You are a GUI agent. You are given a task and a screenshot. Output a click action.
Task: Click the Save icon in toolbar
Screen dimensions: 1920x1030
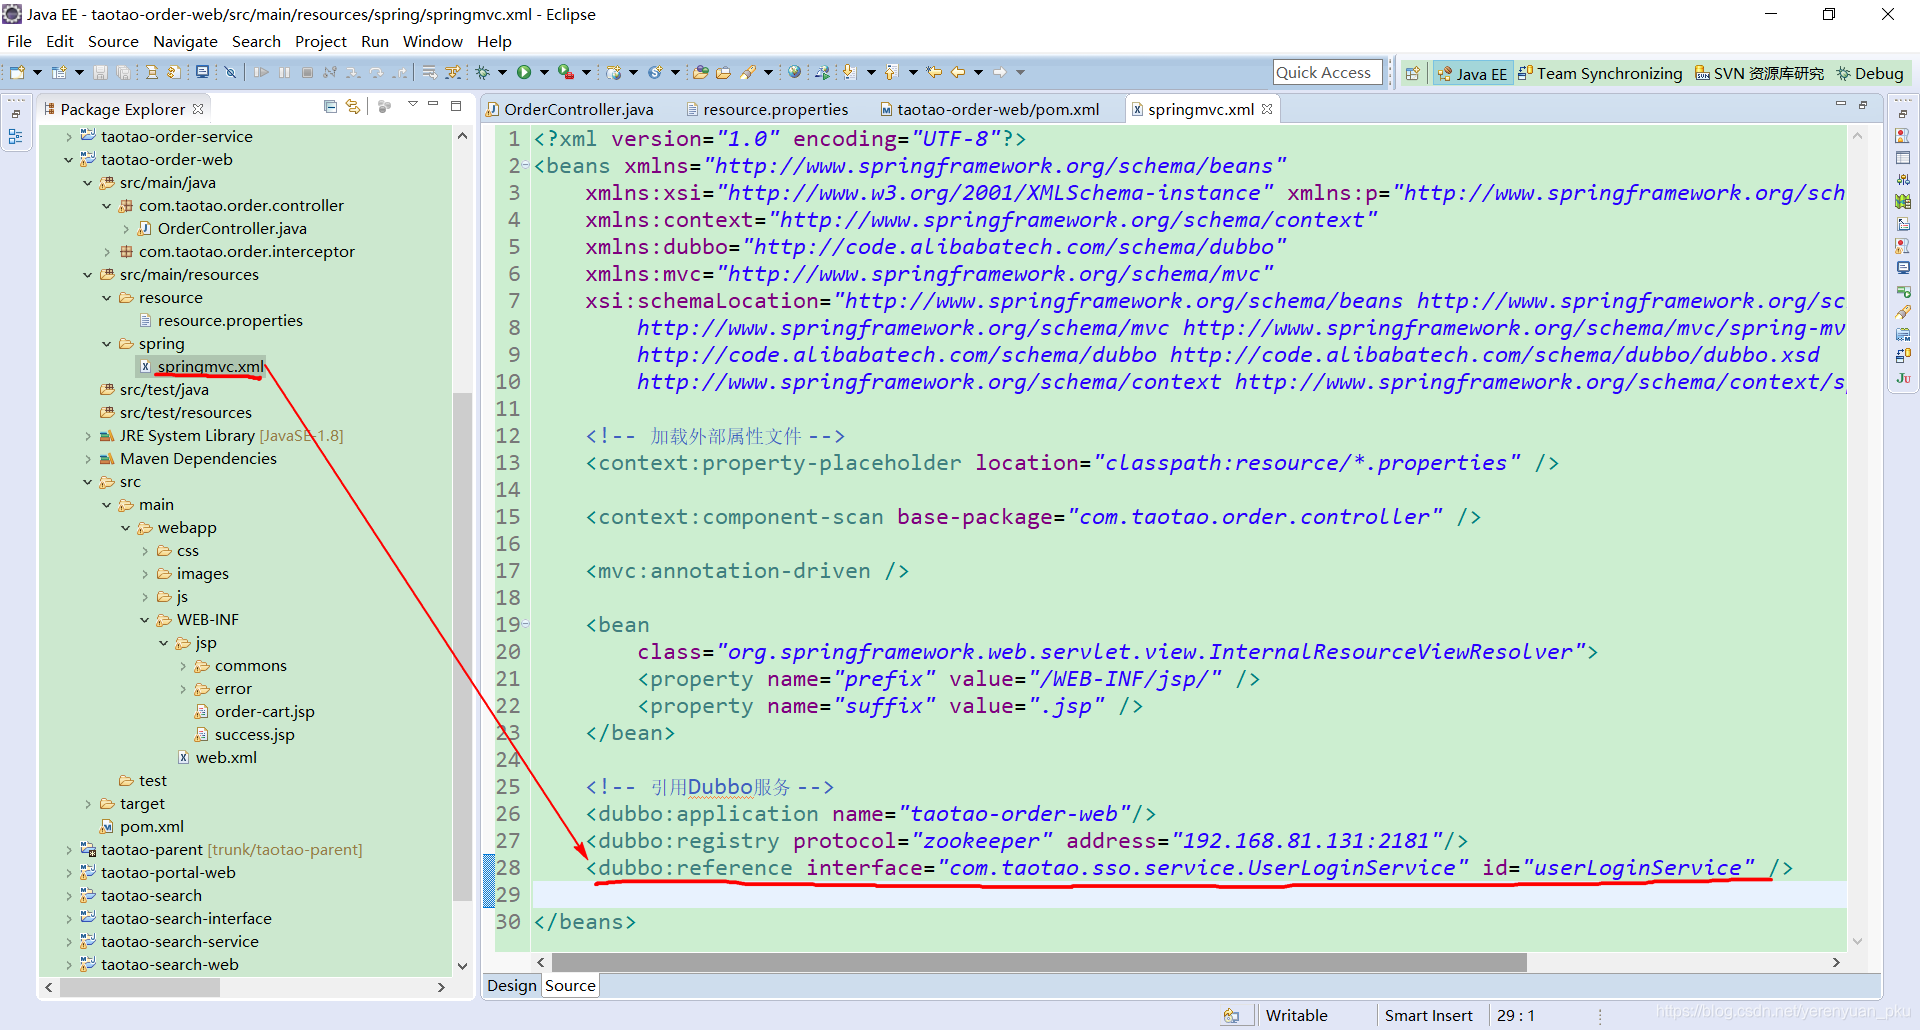pos(100,72)
